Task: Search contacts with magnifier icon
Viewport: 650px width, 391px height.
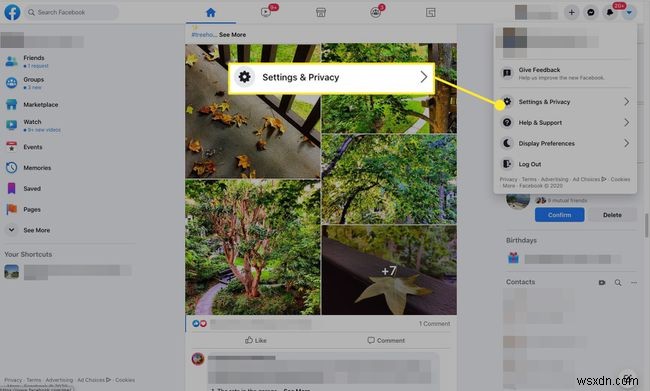Action: 618,283
